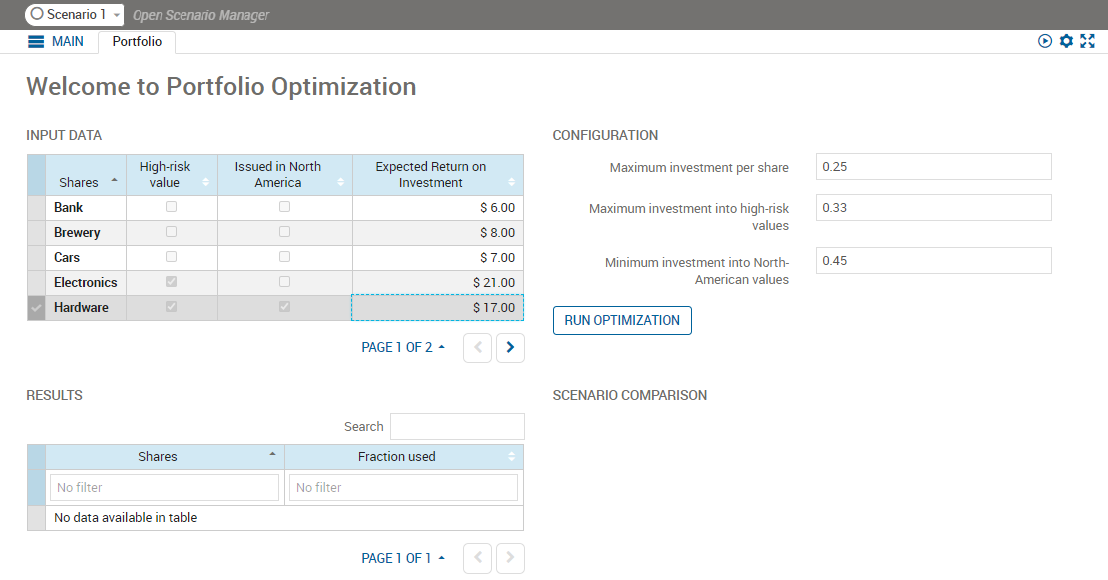Click the Results Search input box
Screen dimensions: 1108x580
pos(457,426)
